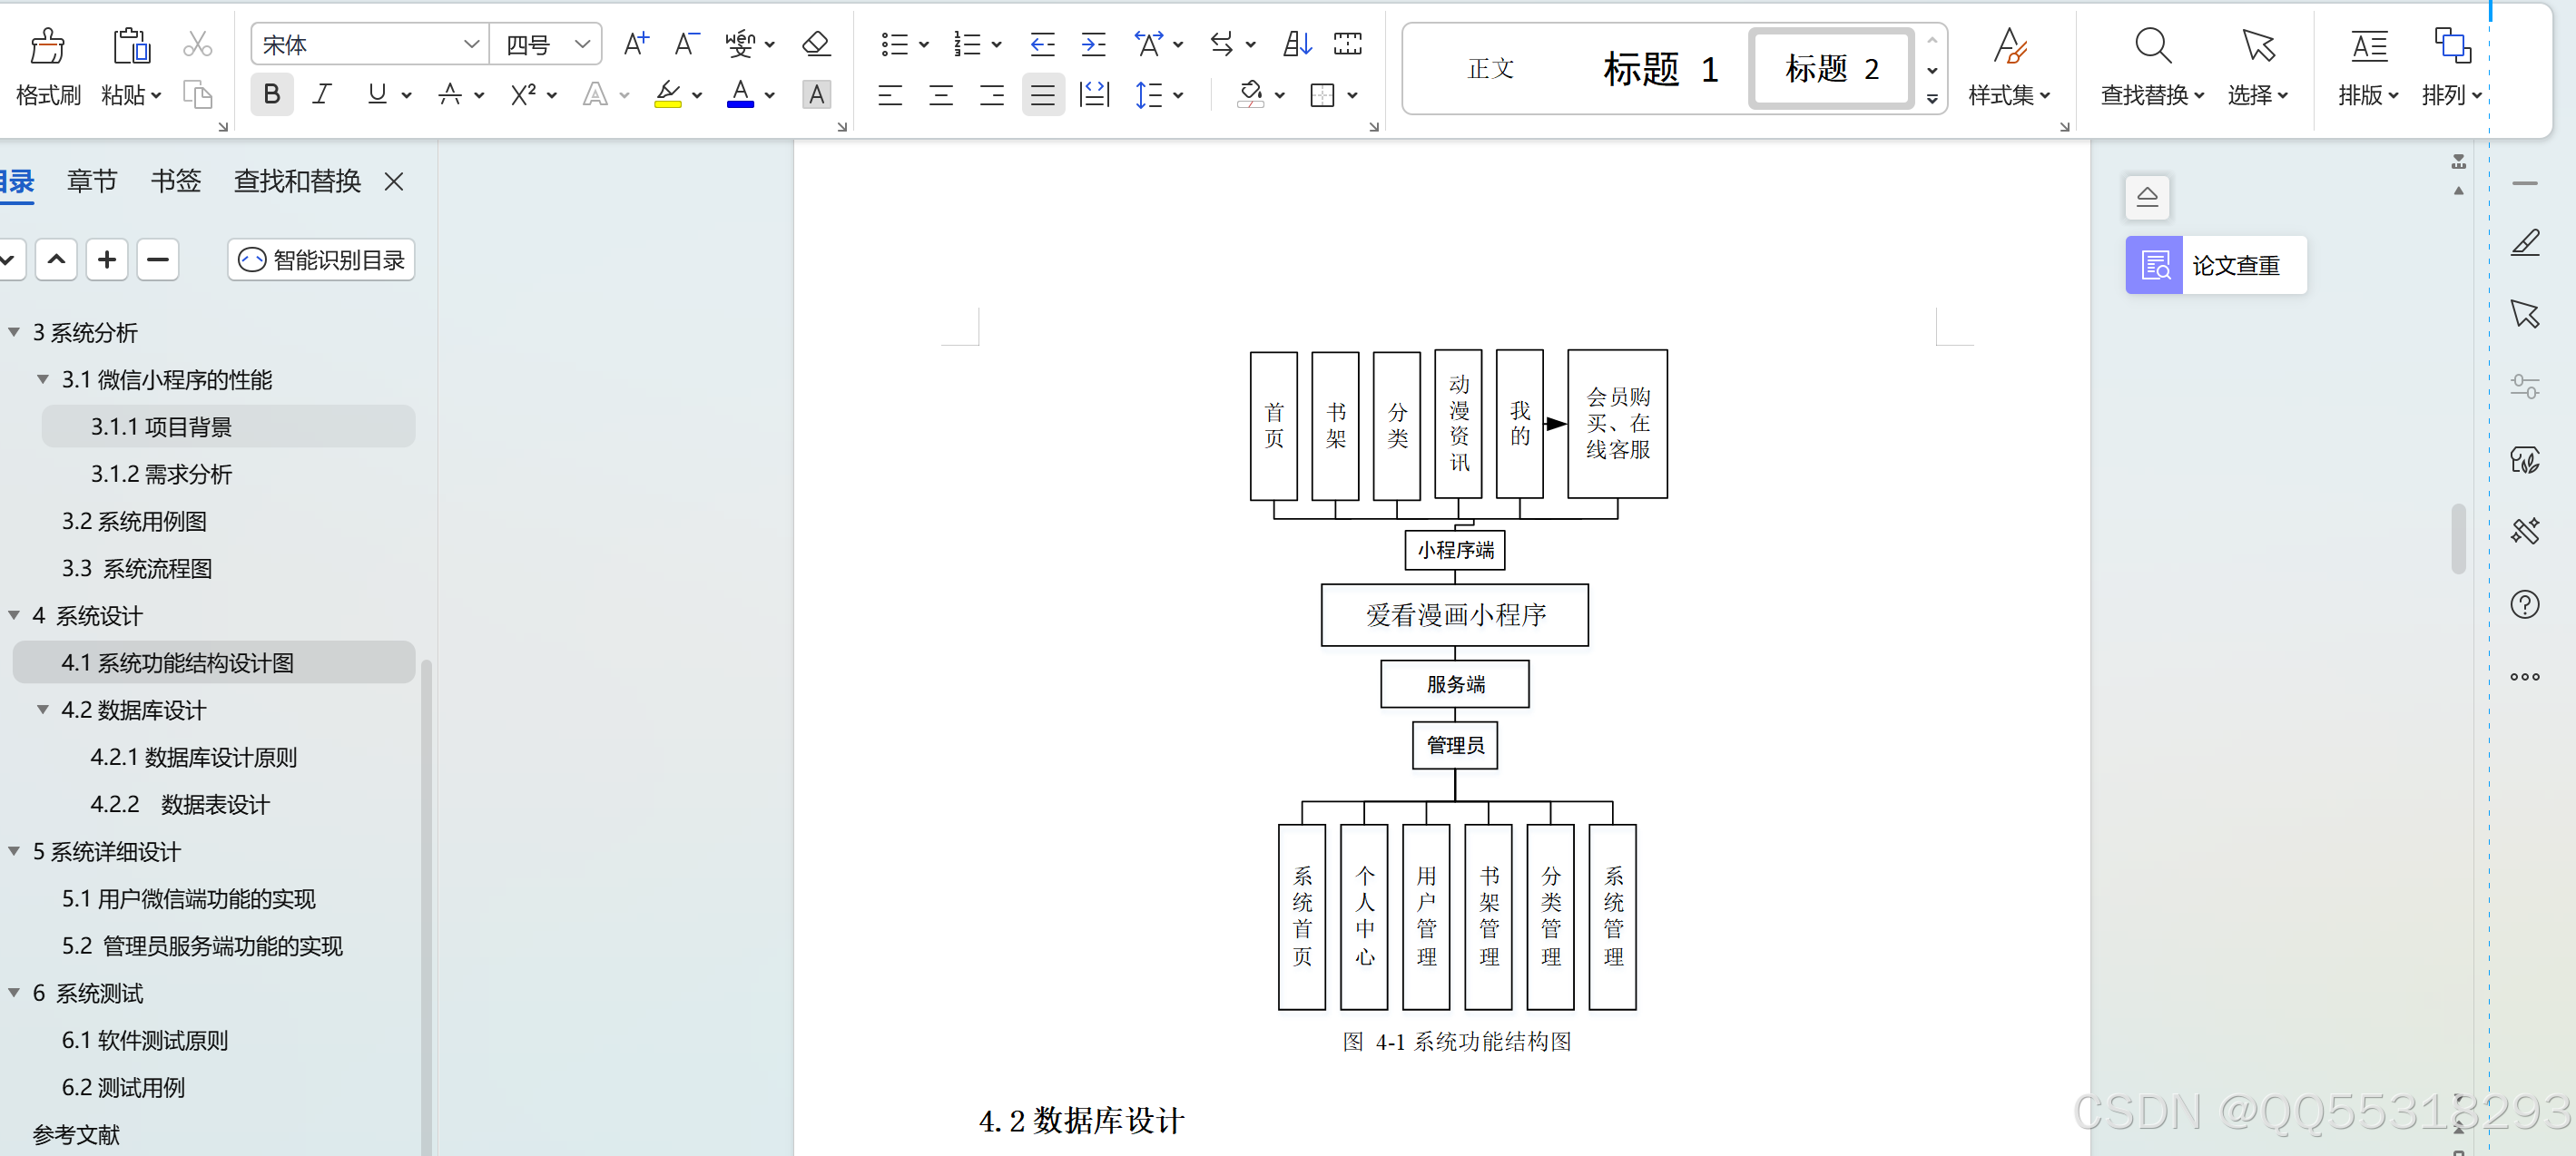
Task: Decrease font size with A- icon
Action: tap(686, 44)
